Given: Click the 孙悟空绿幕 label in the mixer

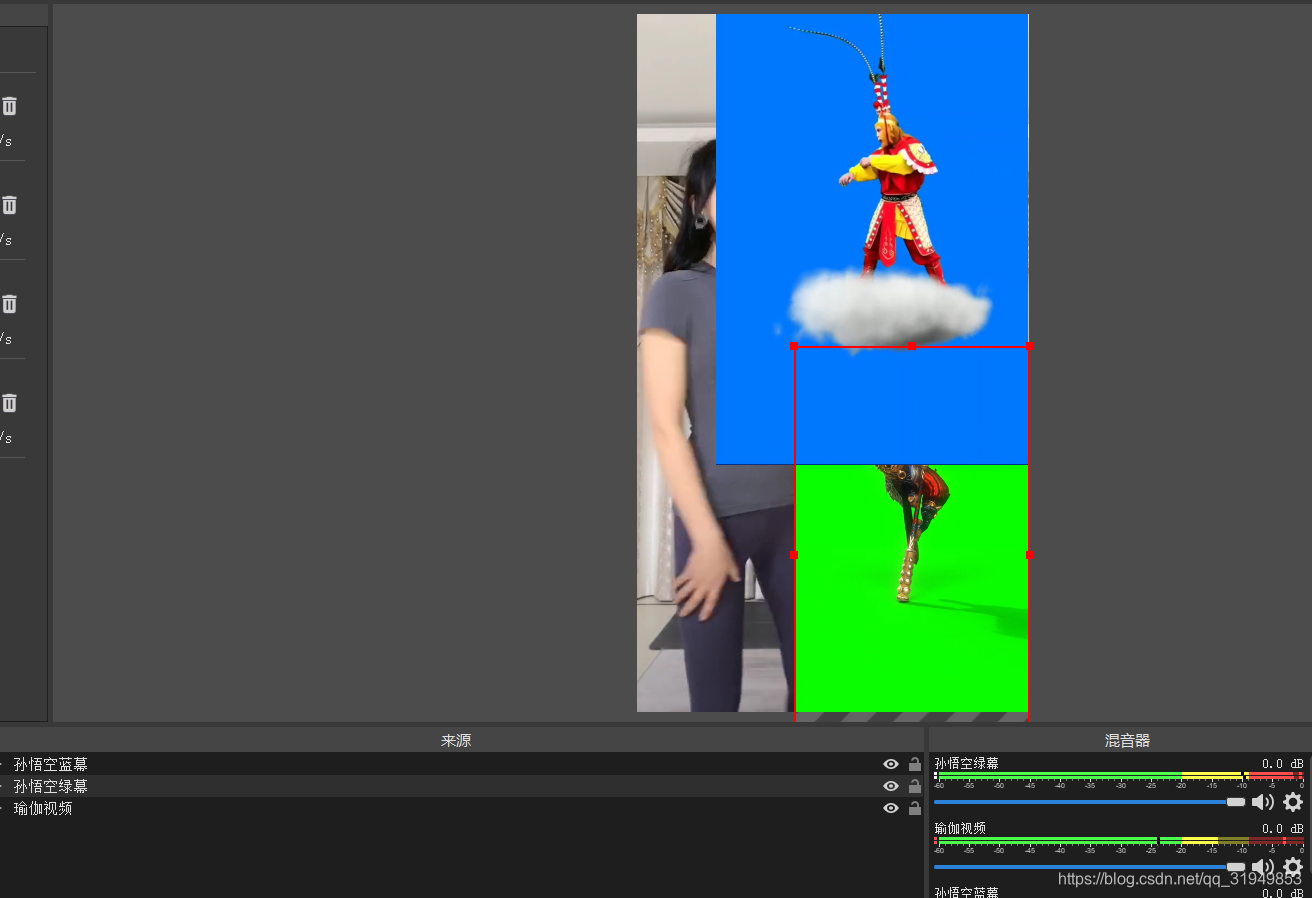Looking at the screenshot, I should [x=966, y=764].
